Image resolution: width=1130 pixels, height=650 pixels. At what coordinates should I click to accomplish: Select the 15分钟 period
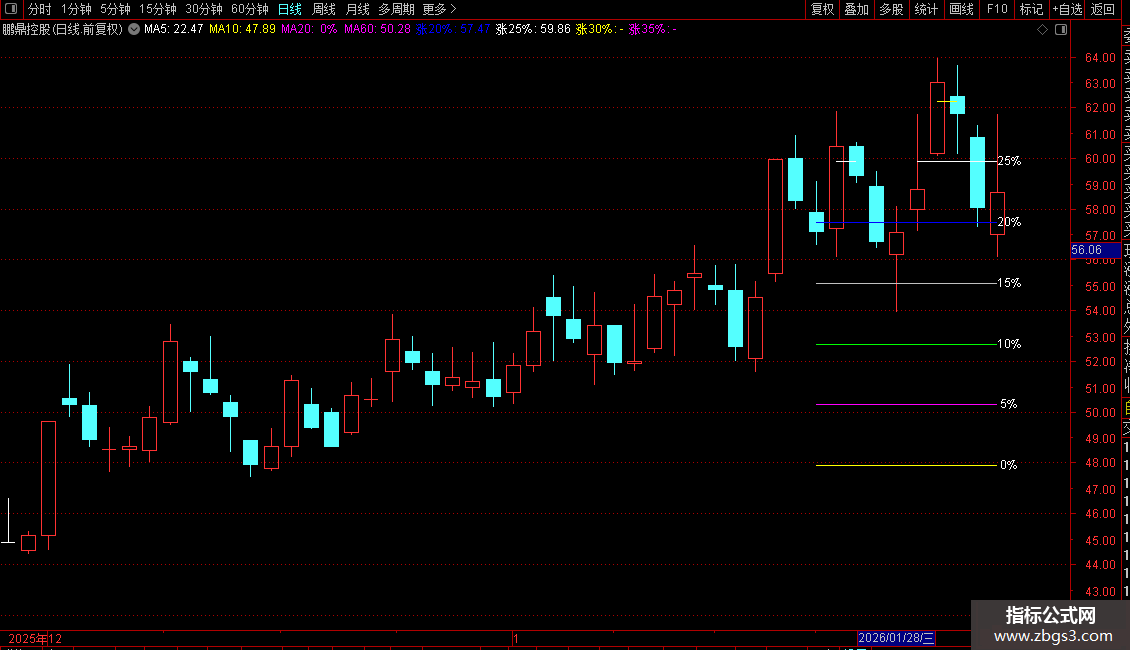pyautogui.click(x=158, y=9)
